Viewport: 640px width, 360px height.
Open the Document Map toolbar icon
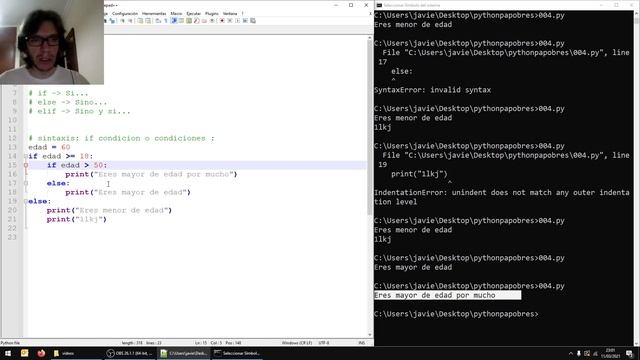click(189, 20)
